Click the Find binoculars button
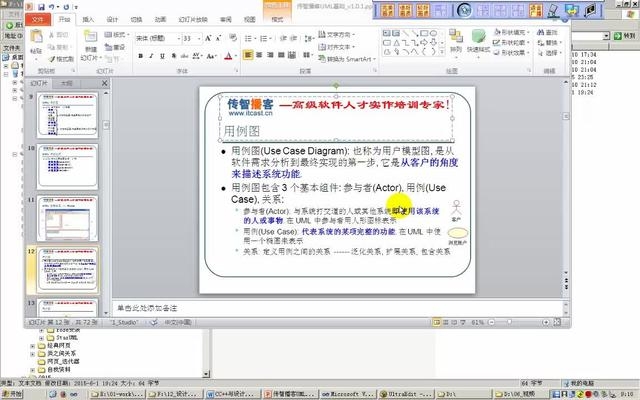Viewport: 640px width, 400px height. pyautogui.click(x=548, y=32)
